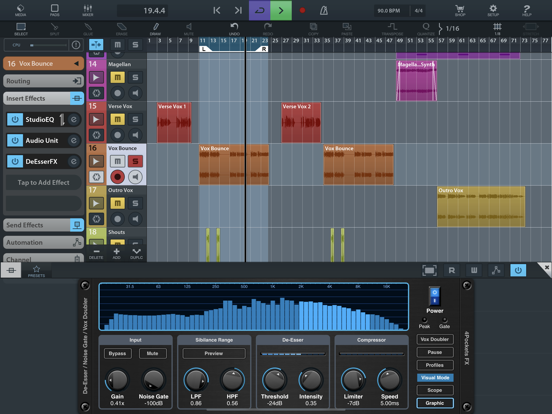Expand the Automation section
This screenshot has width=552, height=414.
[43, 243]
